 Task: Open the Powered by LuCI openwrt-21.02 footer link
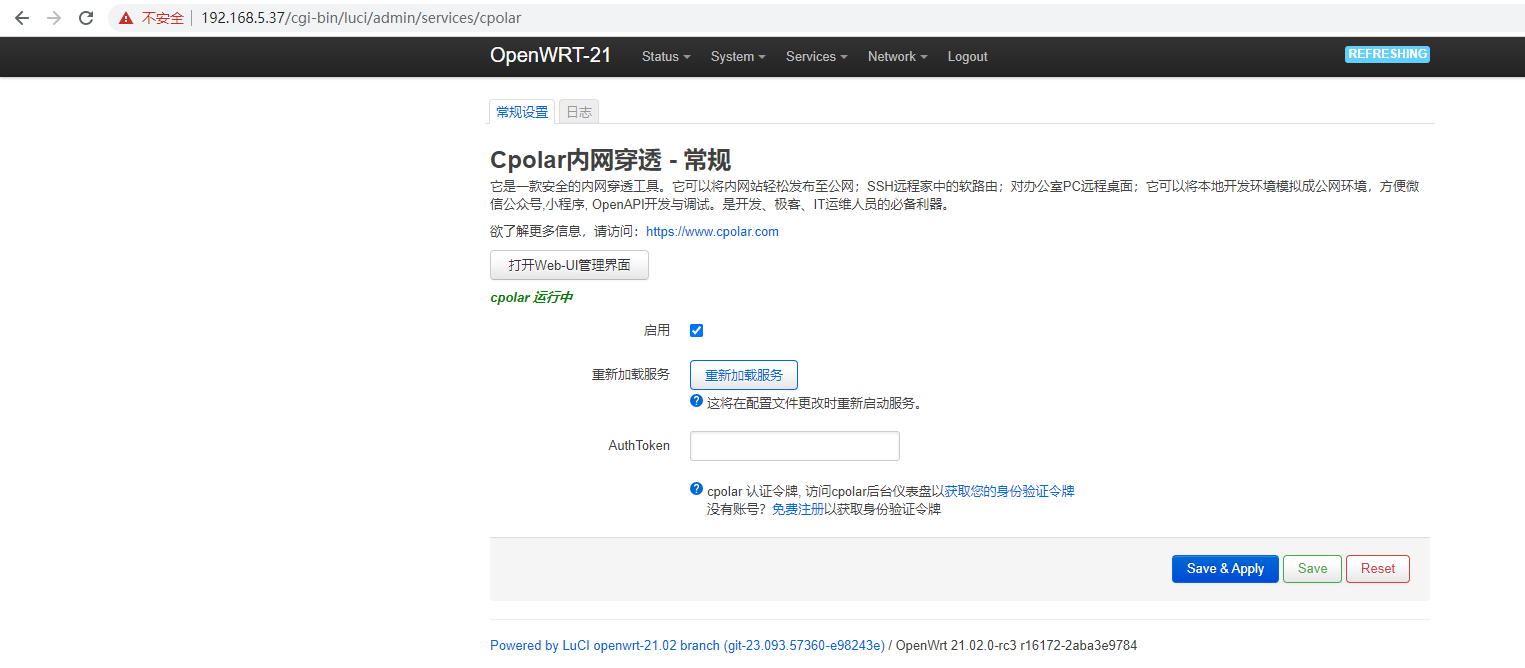coord(687,646)
